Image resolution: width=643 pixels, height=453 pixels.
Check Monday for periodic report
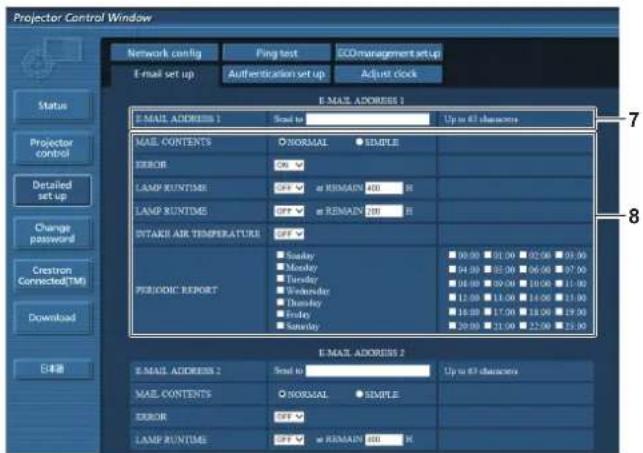click(280, 267)
